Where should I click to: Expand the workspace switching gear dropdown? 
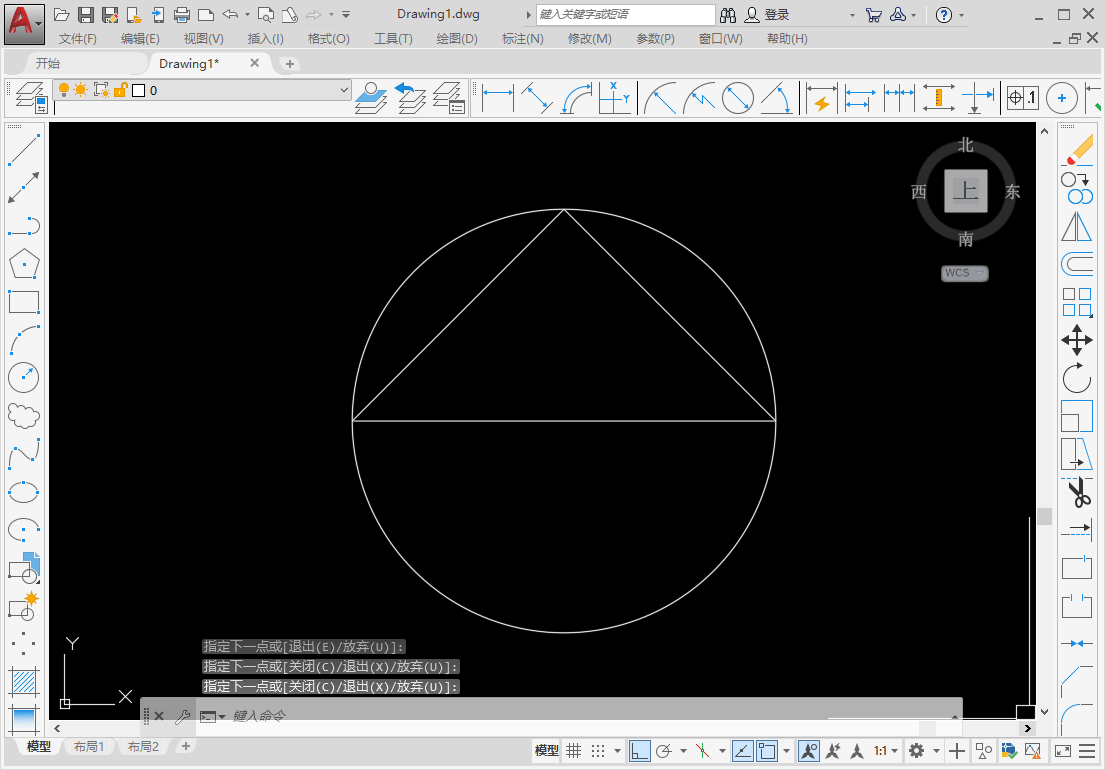pyautogui.click(x=937, y=751)
